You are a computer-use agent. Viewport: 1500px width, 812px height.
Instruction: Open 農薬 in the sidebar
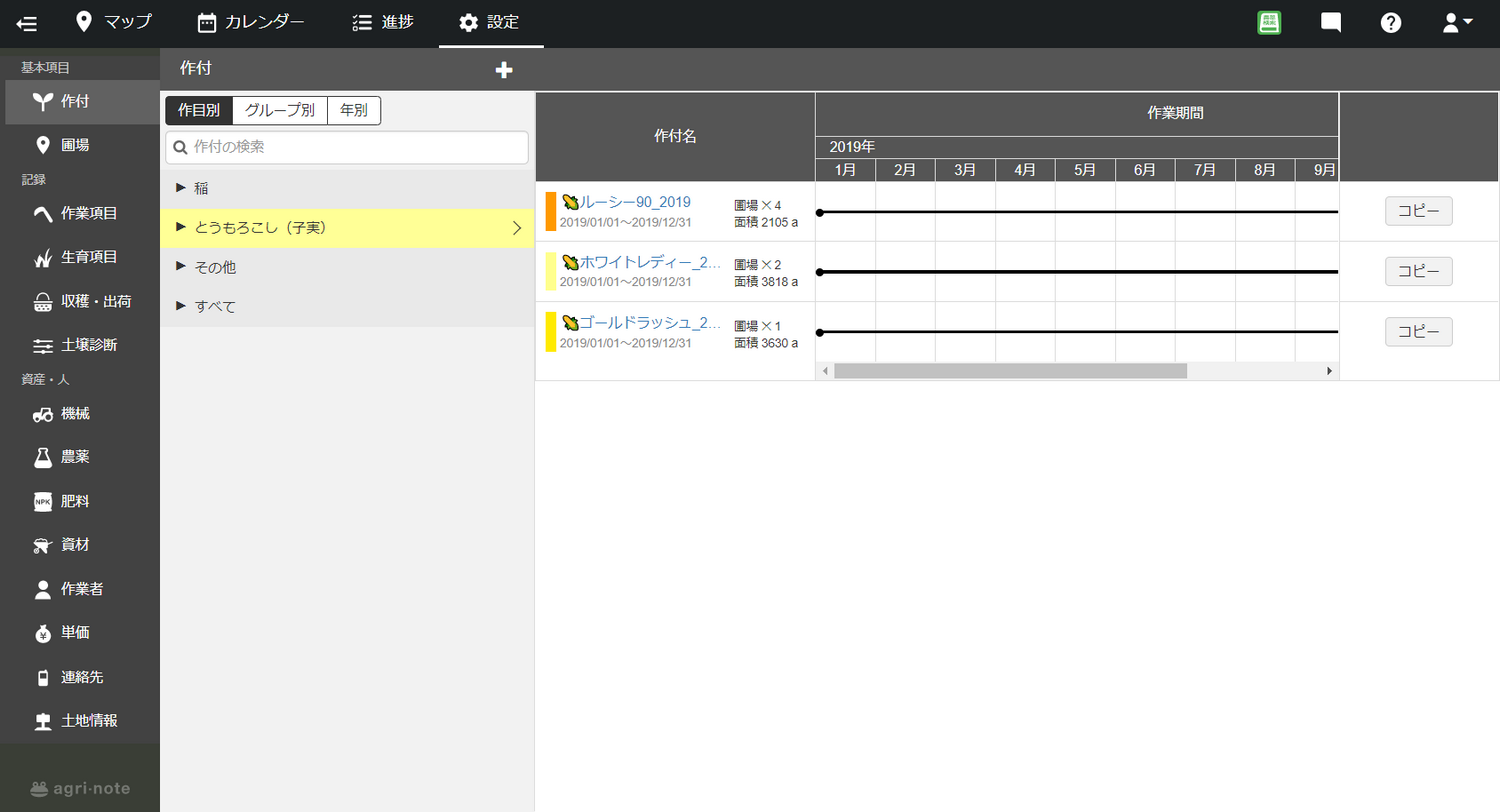pos(80,457)
